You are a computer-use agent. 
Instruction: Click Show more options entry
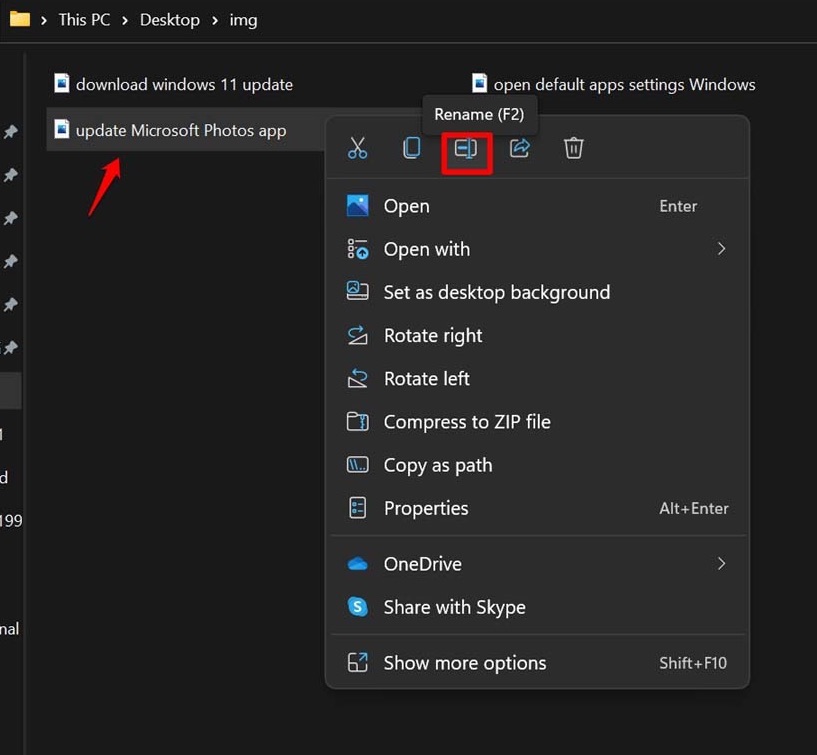coord(464,662)
